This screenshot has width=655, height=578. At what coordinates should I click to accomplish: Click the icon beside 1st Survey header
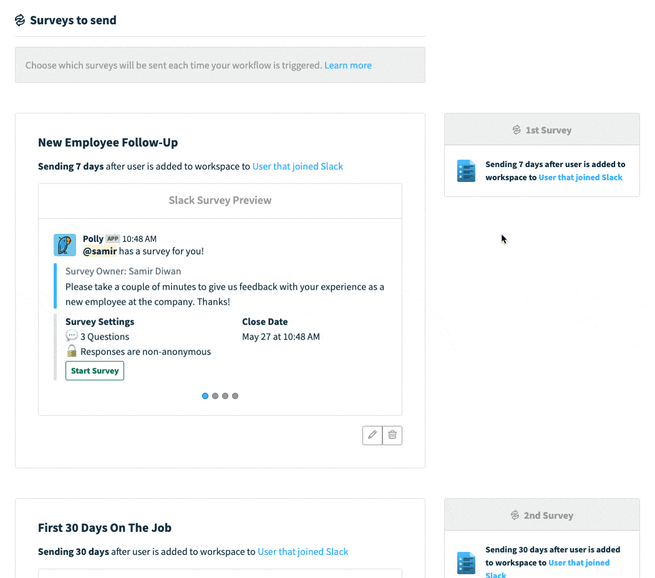click(517, 130)
